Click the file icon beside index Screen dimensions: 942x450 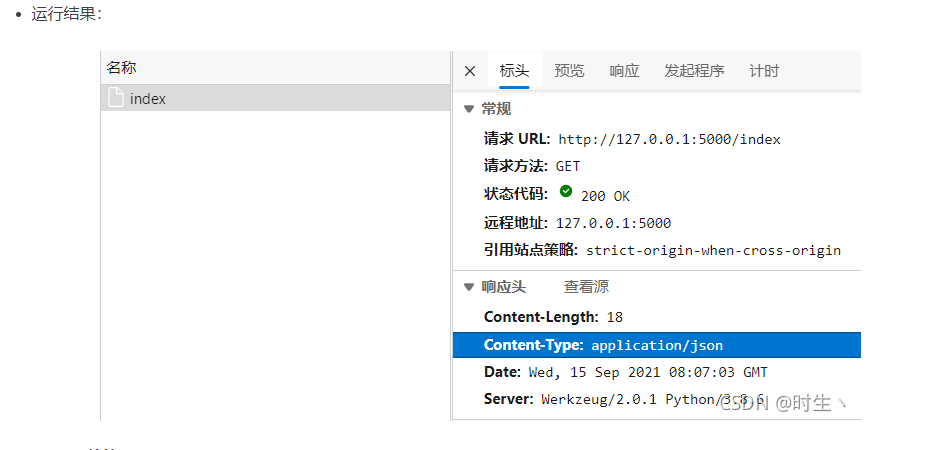pos(115,98)
